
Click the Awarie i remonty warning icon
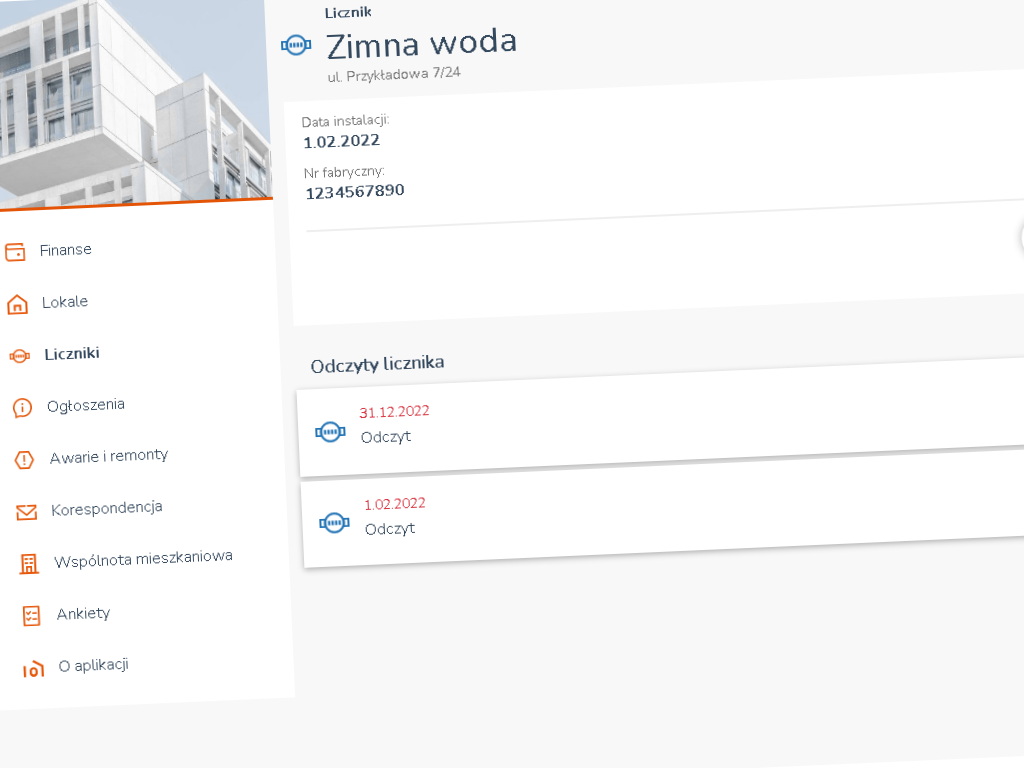click(x=24, y=460)
